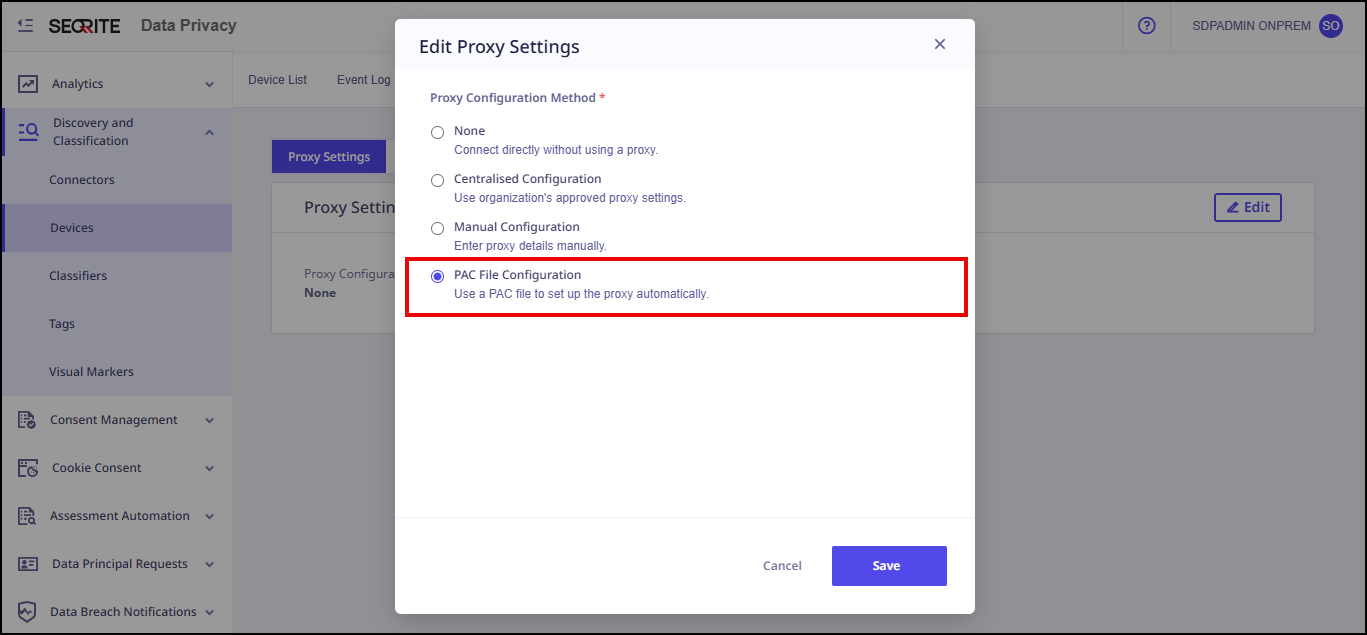Click the sidebar collapse menu icon
This screenshot has width=1367, height=635.
pos(26,26)
